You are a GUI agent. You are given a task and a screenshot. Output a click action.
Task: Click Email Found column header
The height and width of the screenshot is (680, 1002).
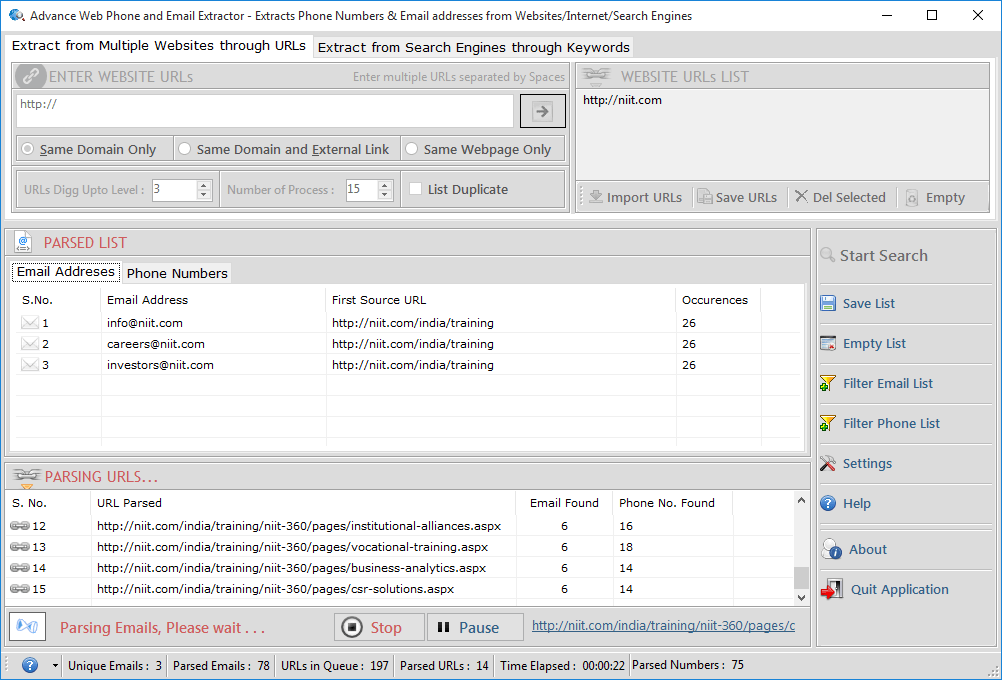tap(564, 503)
